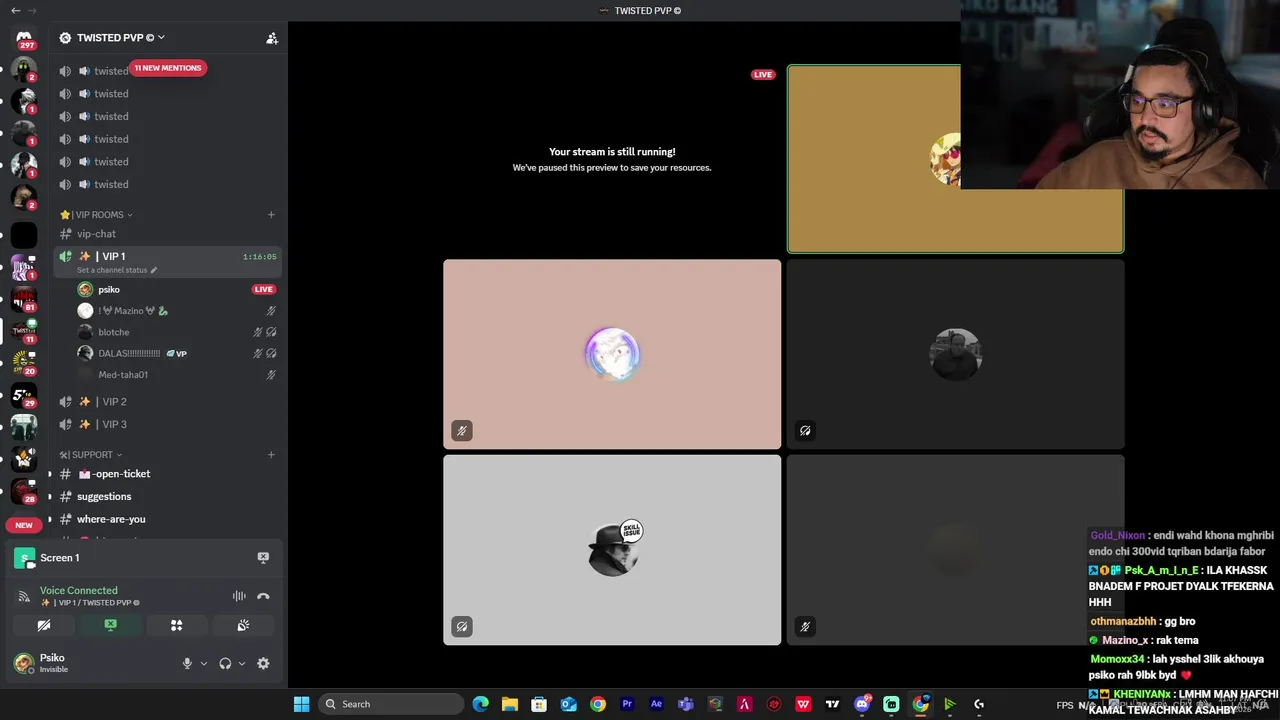Image resolution: width=1280 pixels, height=720 pixels.
Task: Open the soundboard icon
Action: pyautogui.click(x=243, y=625)
